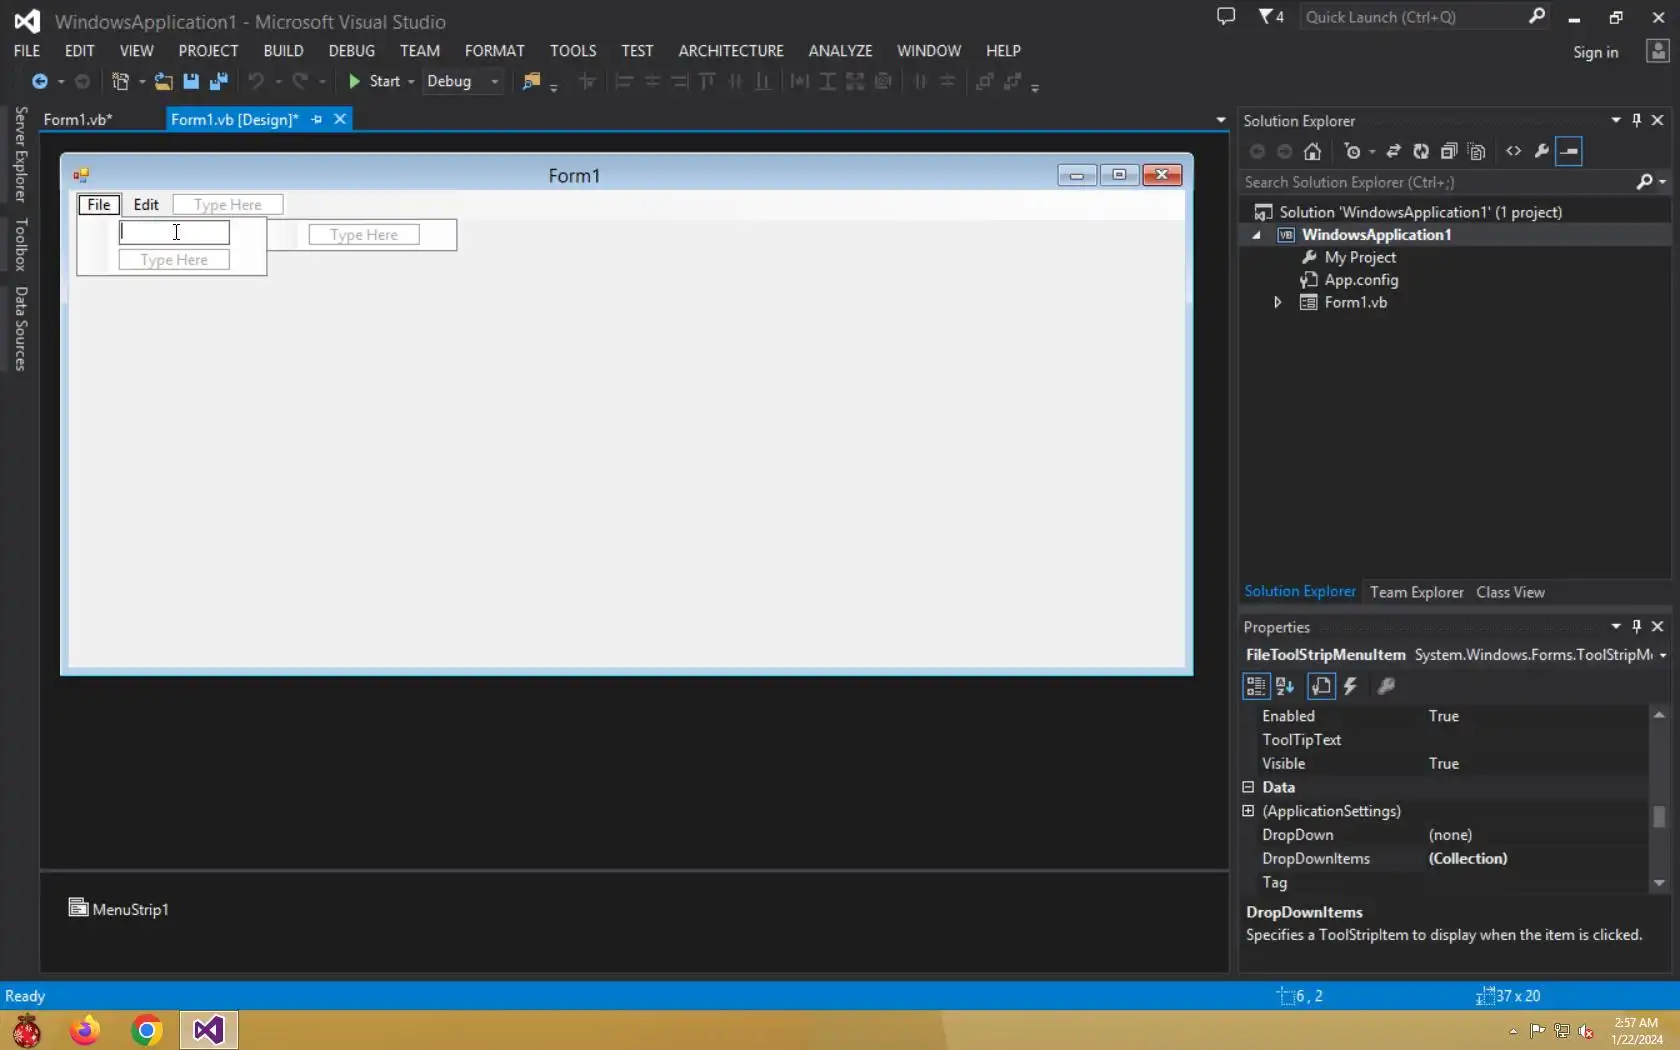This screenshot has width=1680, height=1050.
Task: Toggle Preview Selected Items in Solution Explorer
Action: pos(1570,151)
